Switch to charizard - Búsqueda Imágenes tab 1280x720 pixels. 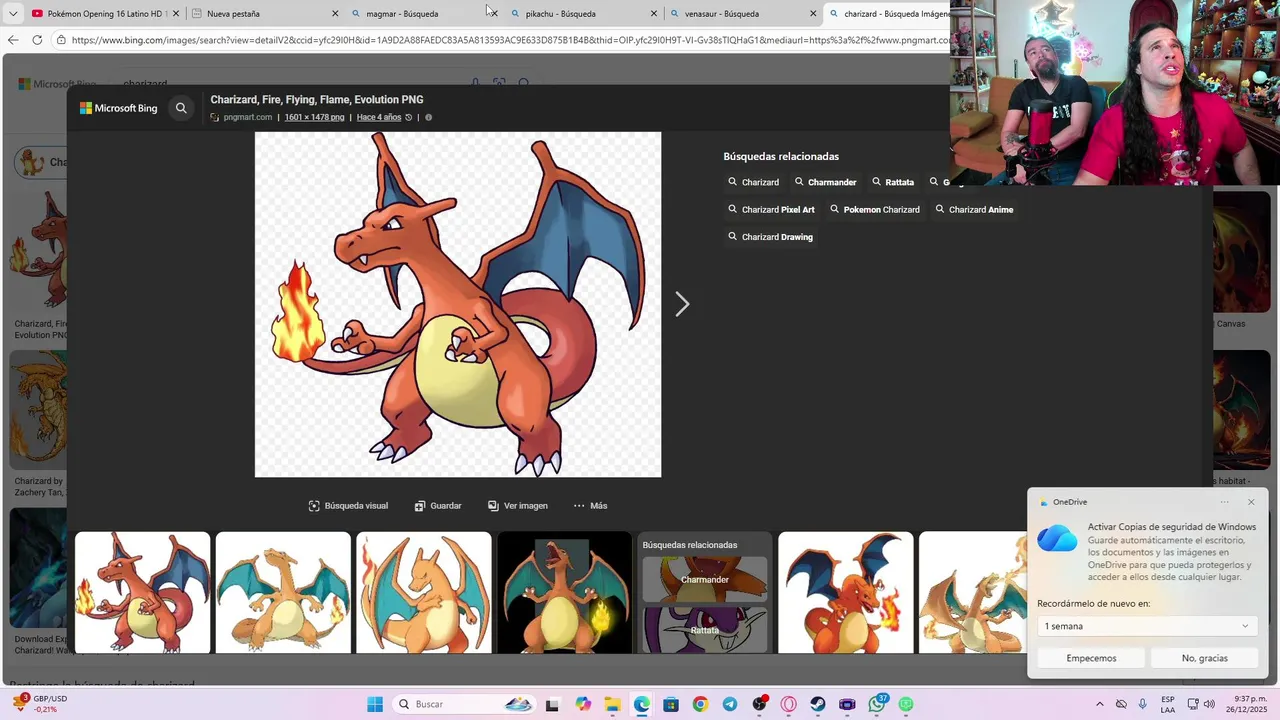888,14
